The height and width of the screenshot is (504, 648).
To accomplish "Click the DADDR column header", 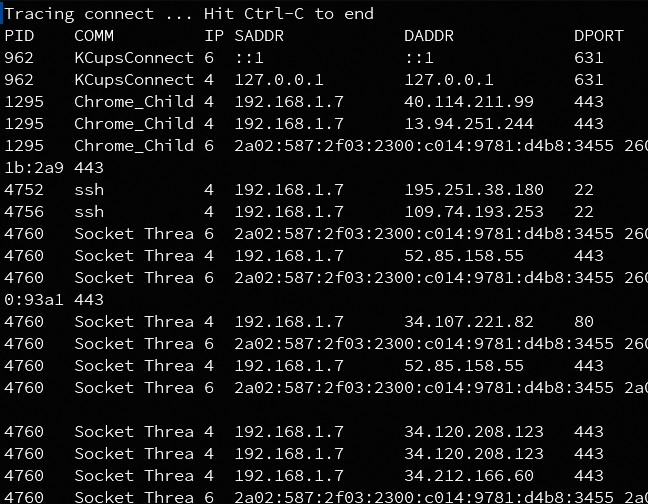I will tap(429, 36).
